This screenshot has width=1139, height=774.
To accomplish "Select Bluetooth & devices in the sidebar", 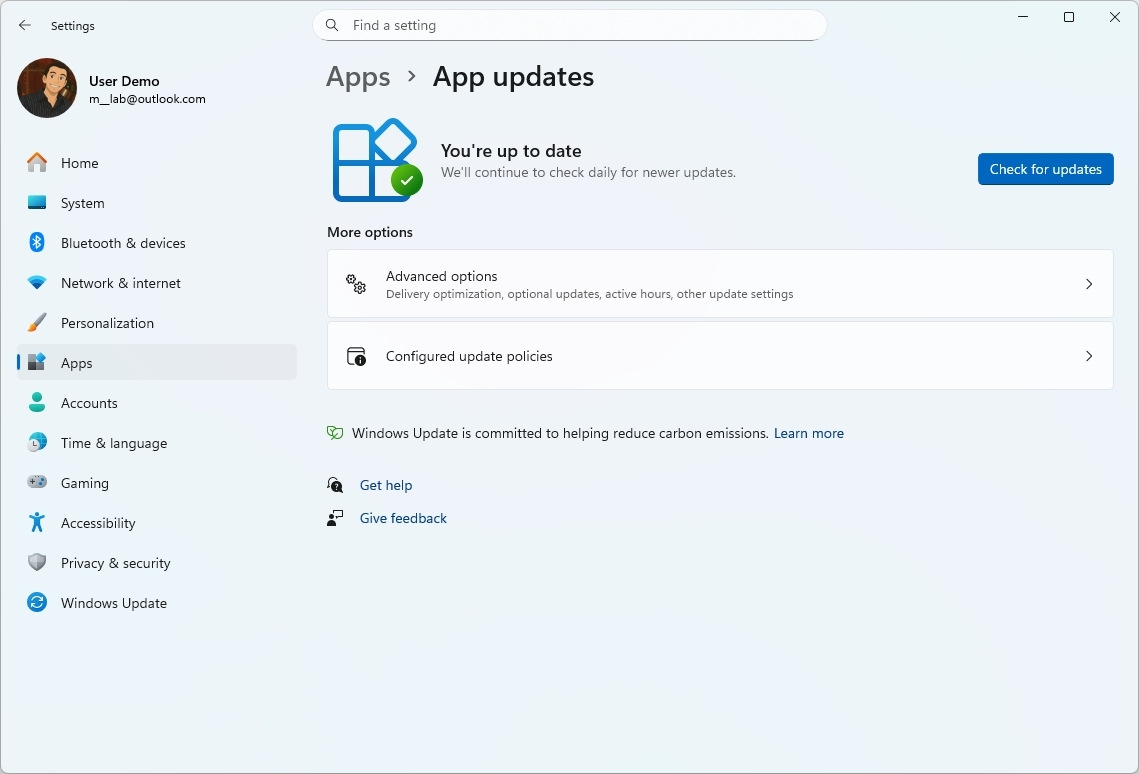I will (123, 243).
